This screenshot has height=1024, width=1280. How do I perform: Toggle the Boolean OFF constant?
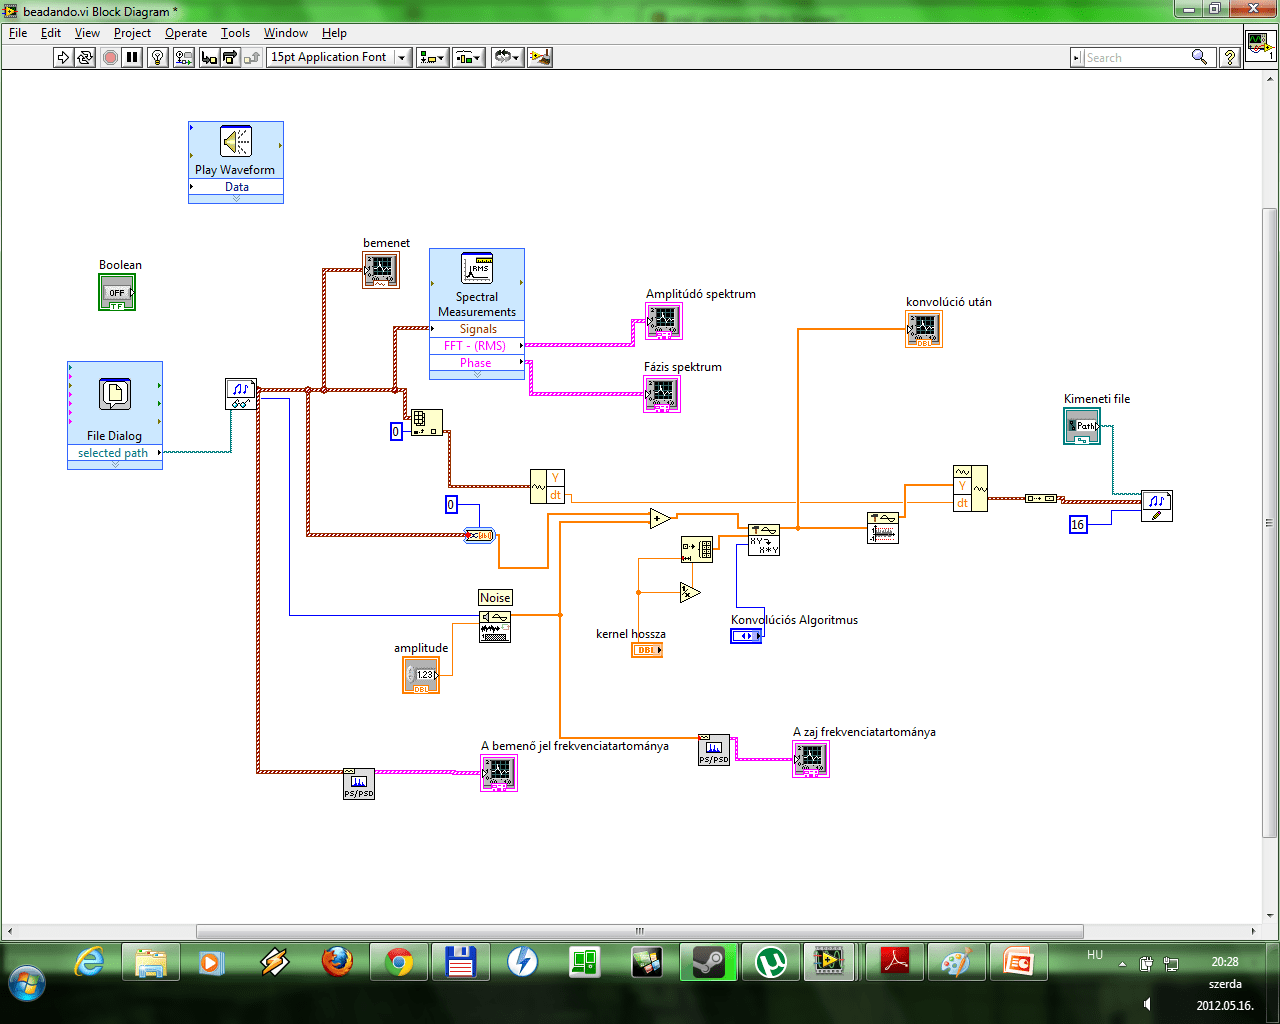(117, 293)
